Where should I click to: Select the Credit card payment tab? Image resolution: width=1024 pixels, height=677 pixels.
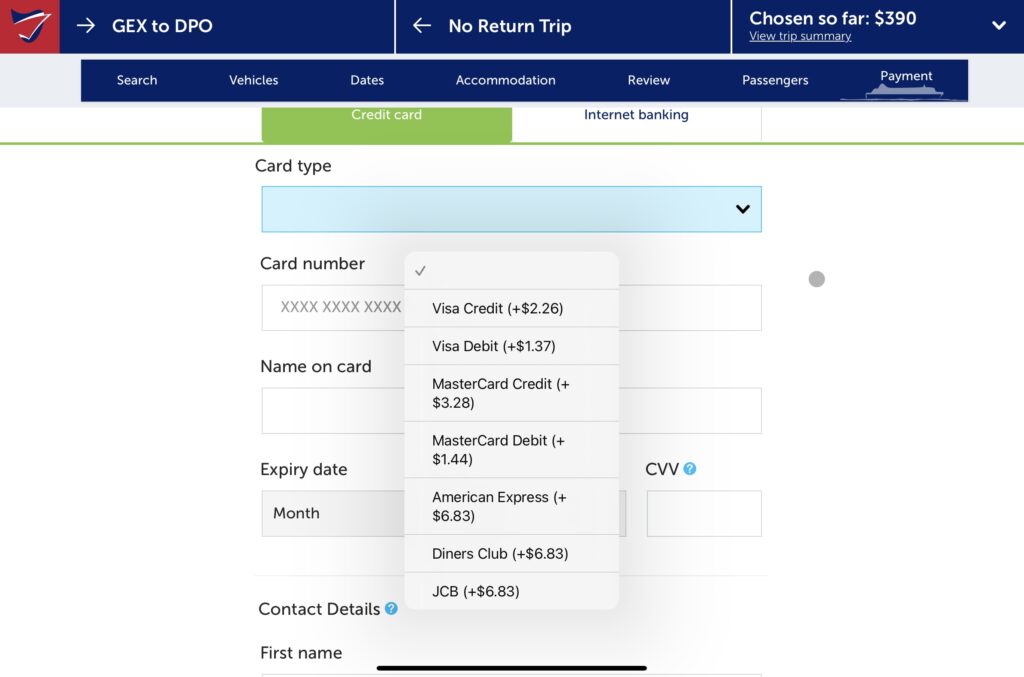[x=387, y=124]
